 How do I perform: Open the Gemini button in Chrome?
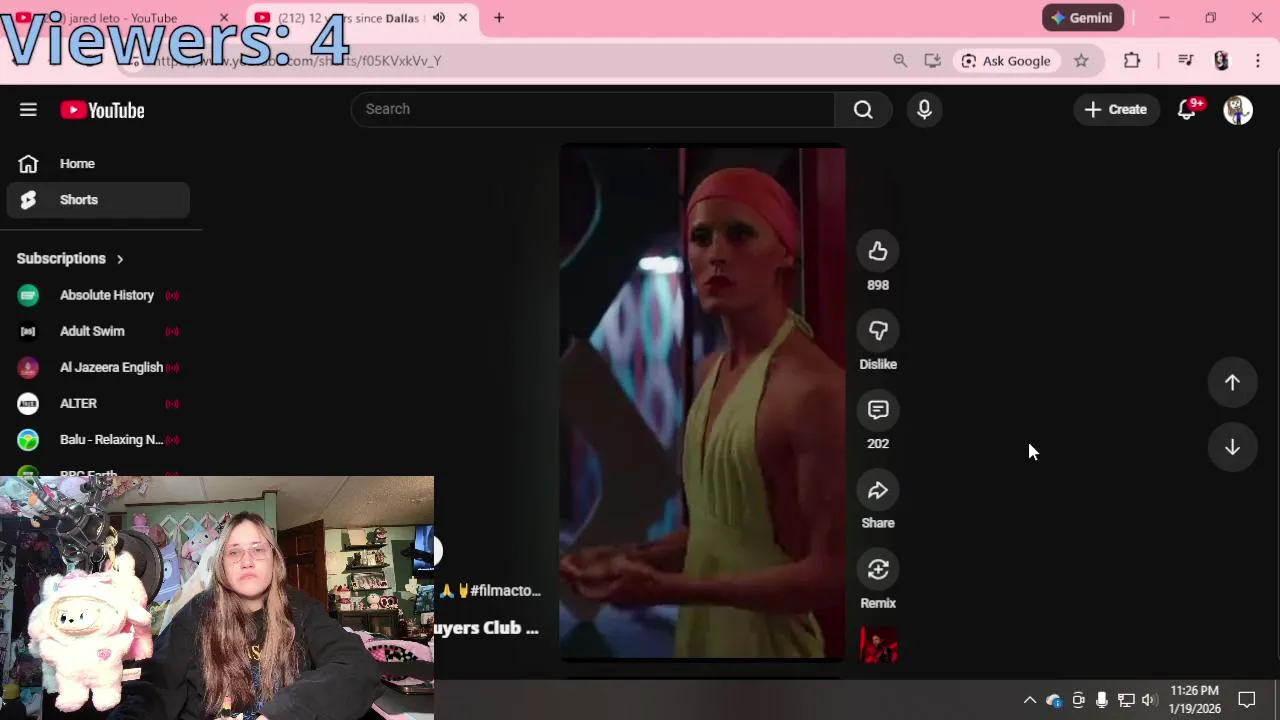(x=1083, y=18)
